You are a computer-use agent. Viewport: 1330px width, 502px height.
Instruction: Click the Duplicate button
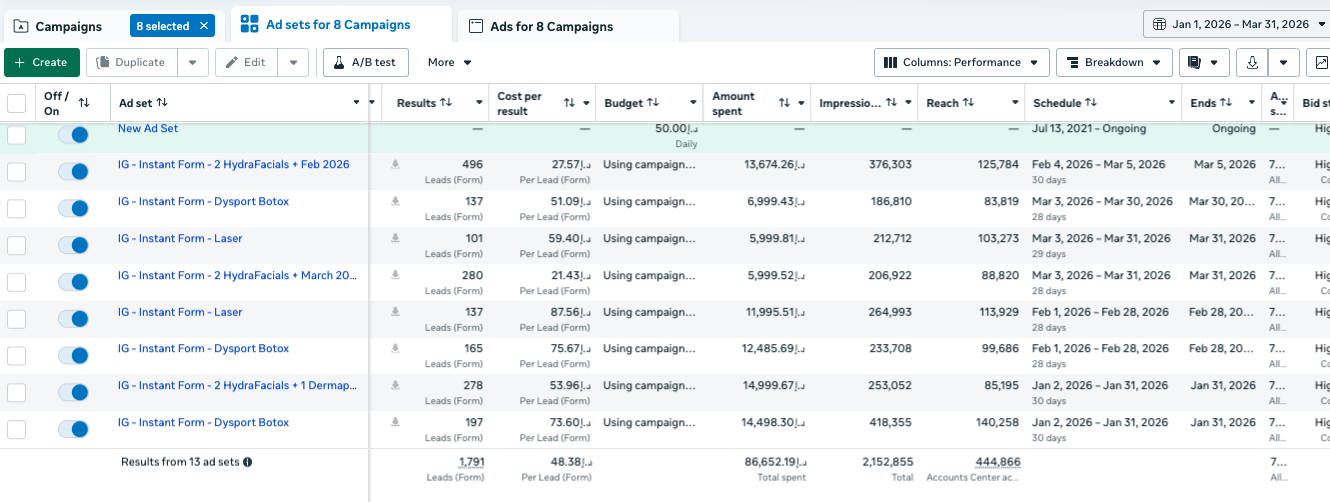(x=132, y=62)
